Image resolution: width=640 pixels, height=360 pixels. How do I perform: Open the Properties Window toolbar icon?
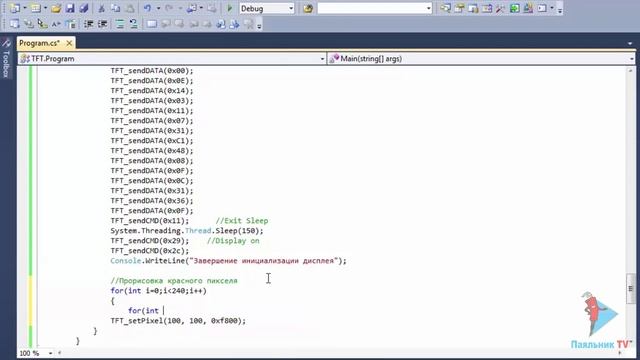pos(459,8)
